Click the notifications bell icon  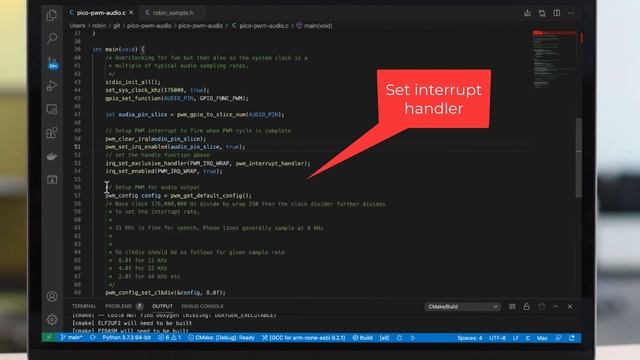572,338
